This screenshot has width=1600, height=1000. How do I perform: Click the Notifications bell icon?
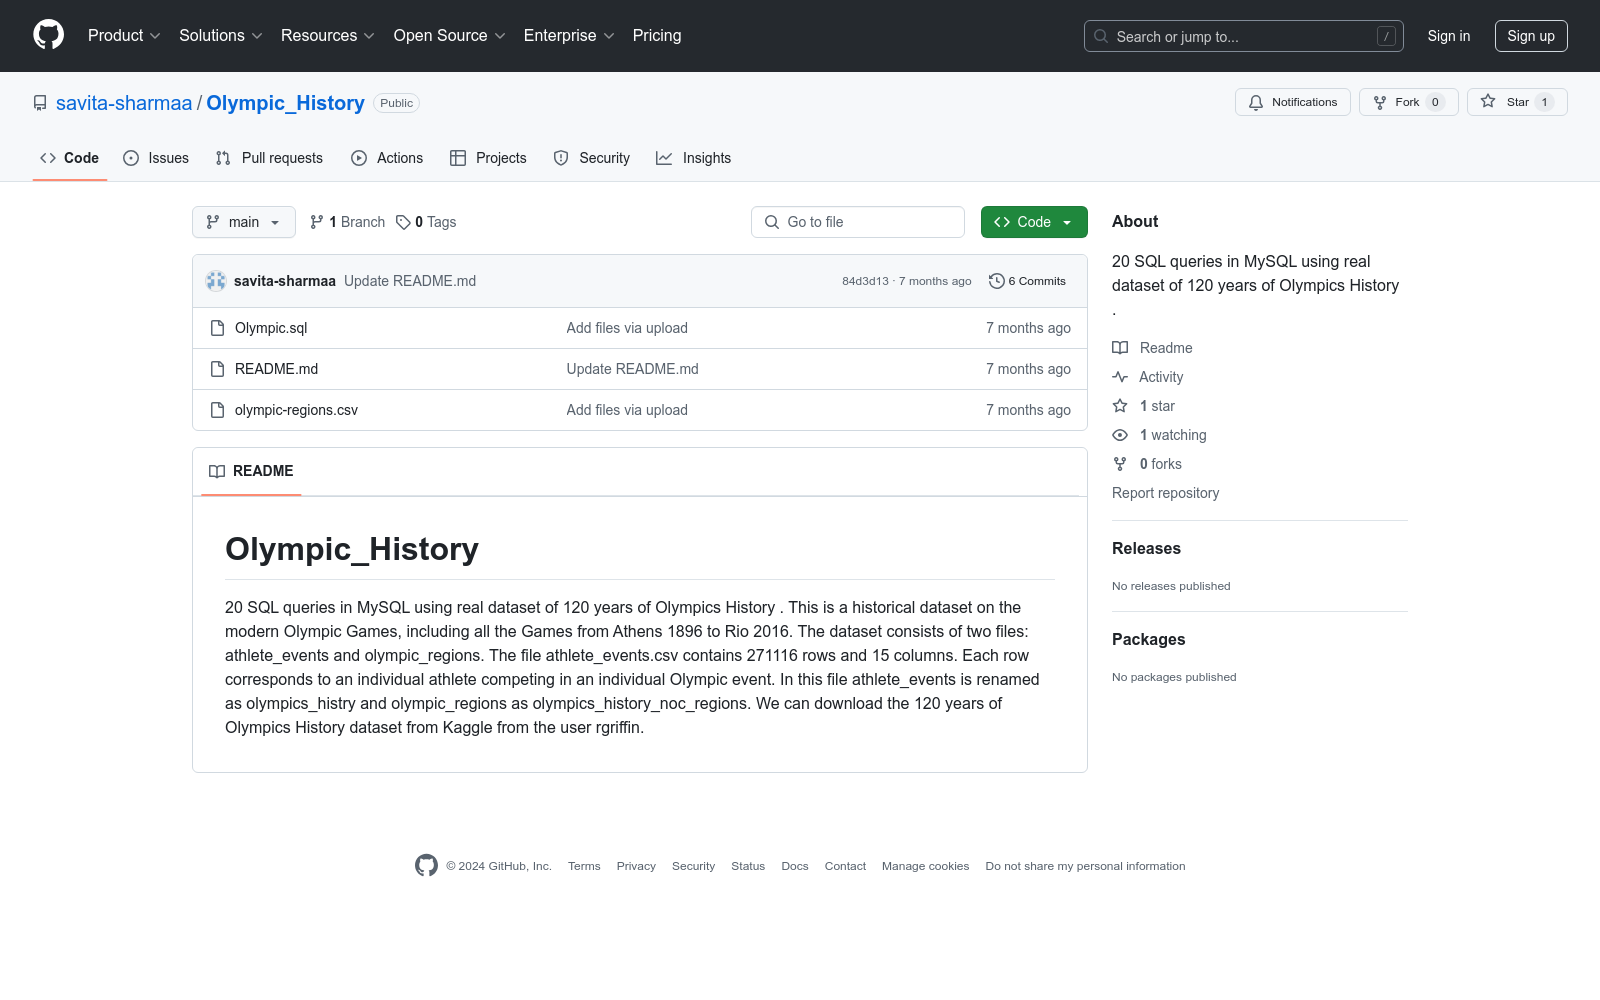coord(1256,102)
